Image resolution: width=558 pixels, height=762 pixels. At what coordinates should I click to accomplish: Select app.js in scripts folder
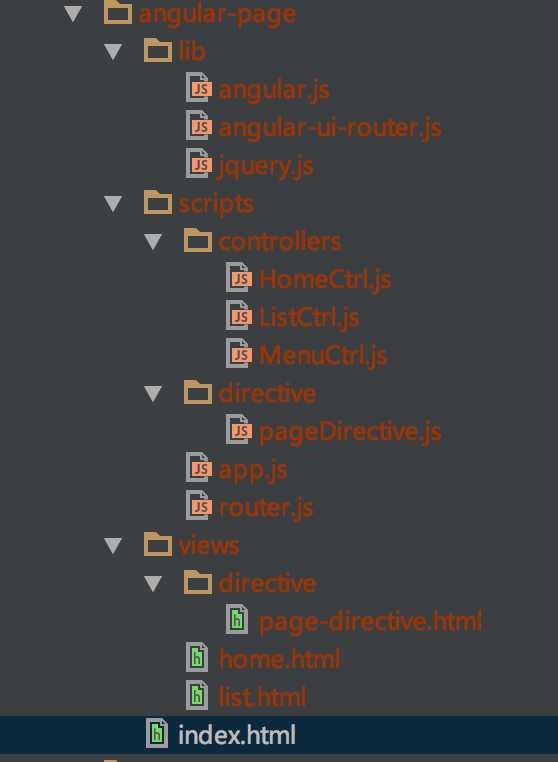pyautogui.click(x=253, y=470)
